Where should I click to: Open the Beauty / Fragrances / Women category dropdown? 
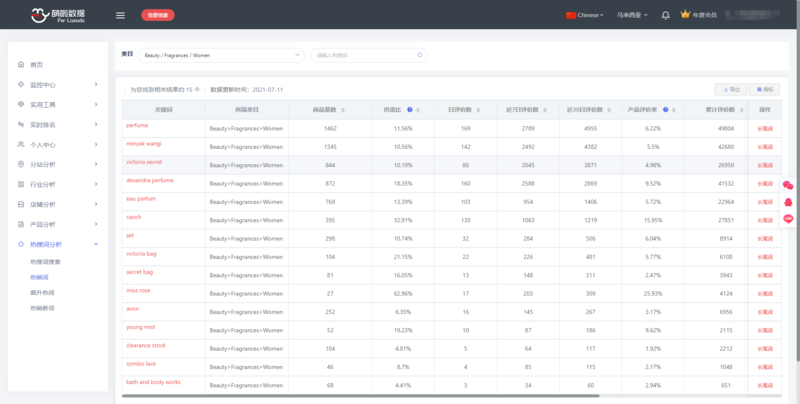click(x=221, y=55)
